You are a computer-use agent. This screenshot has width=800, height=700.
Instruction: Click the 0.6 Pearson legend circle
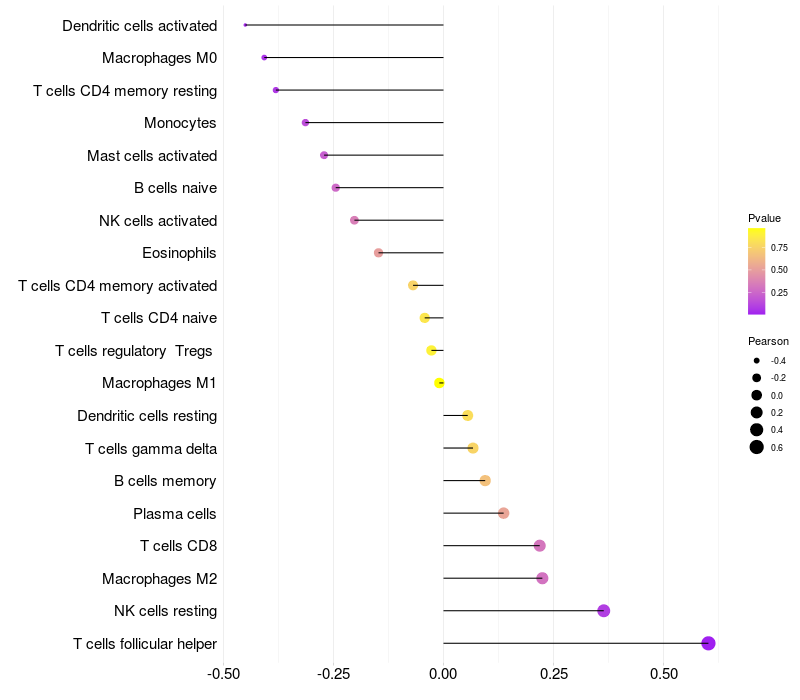(757, 447)
